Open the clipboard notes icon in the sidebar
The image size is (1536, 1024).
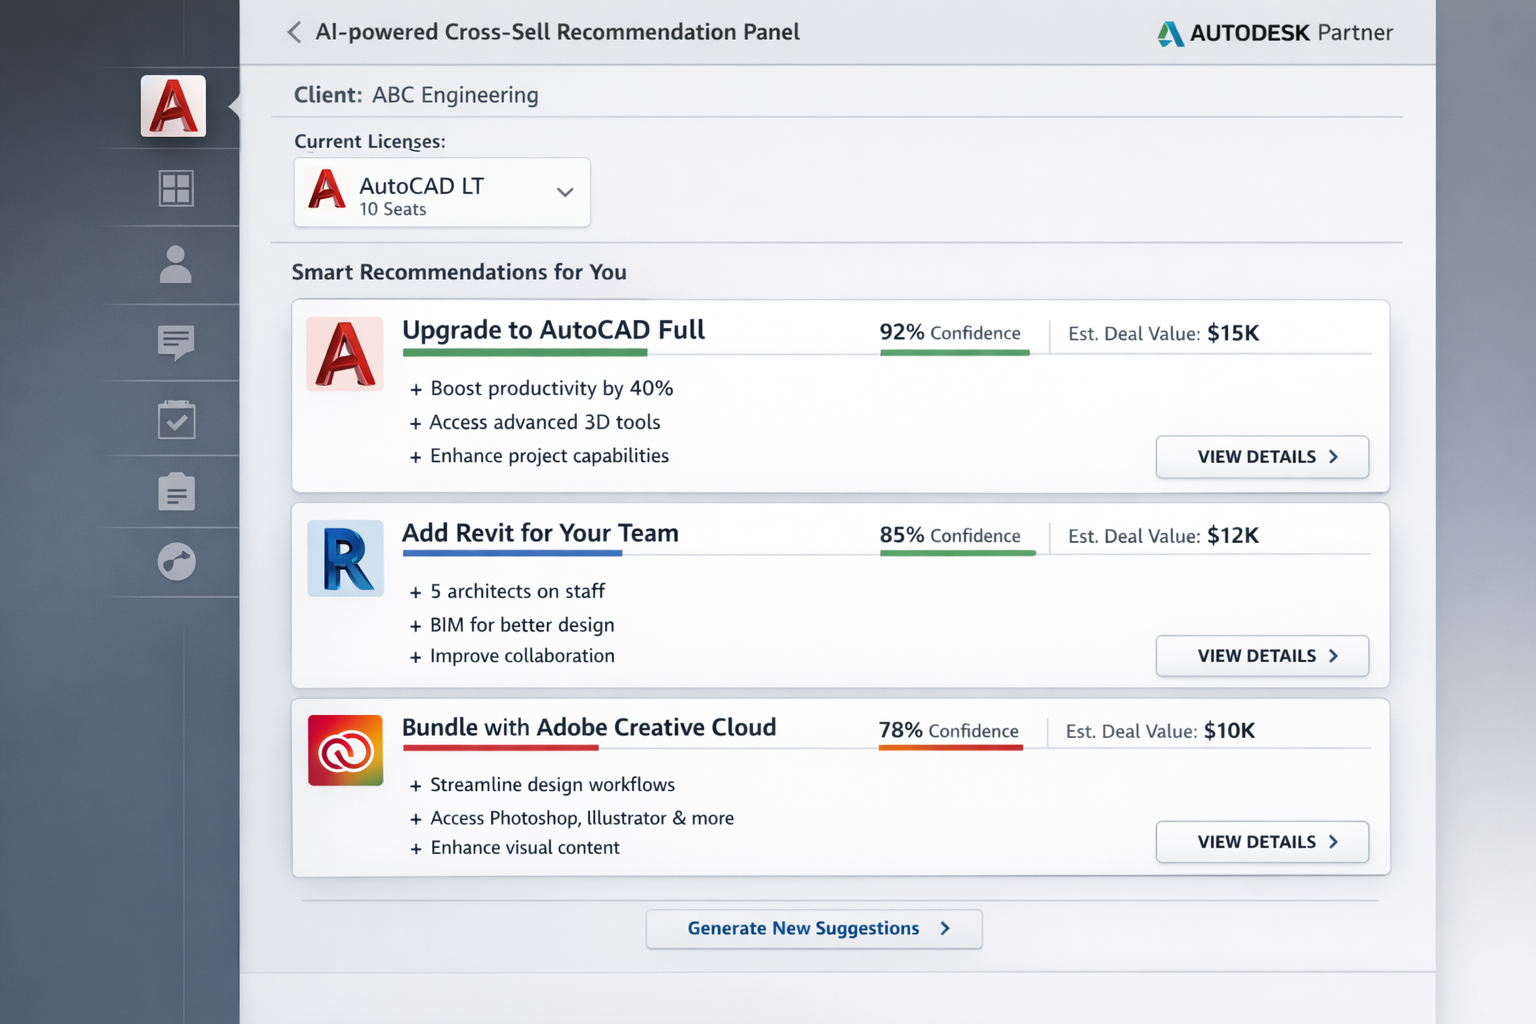point(176,491)
